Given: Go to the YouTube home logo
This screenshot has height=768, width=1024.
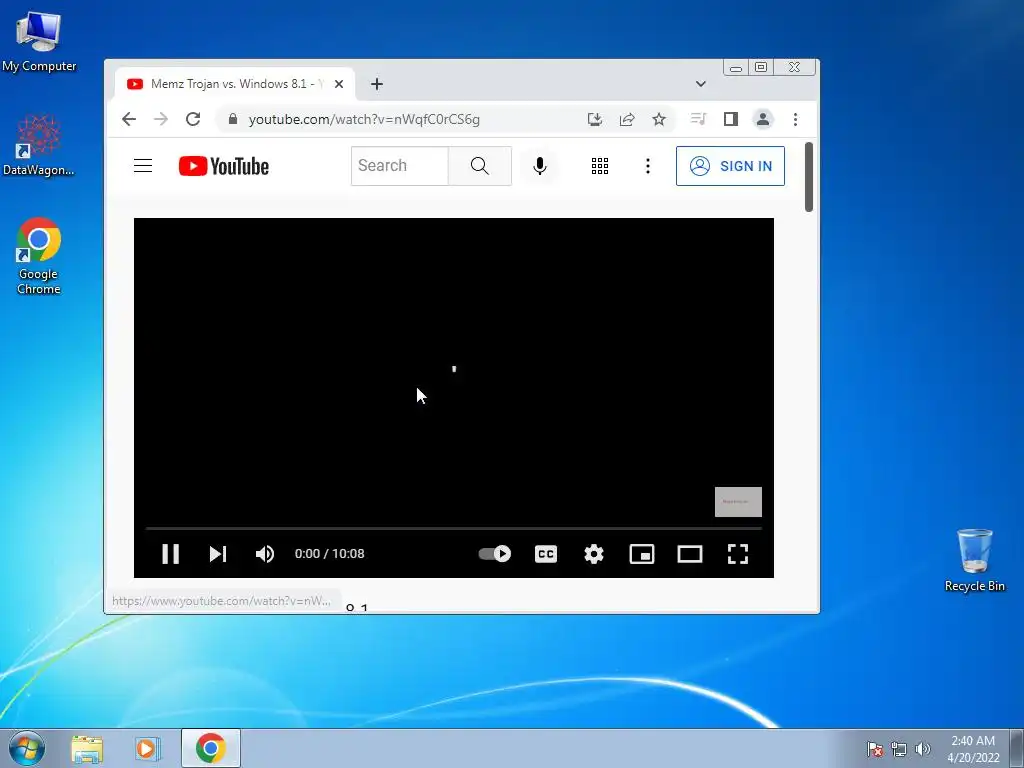Looking at the screenshot, I should [224, 166].
